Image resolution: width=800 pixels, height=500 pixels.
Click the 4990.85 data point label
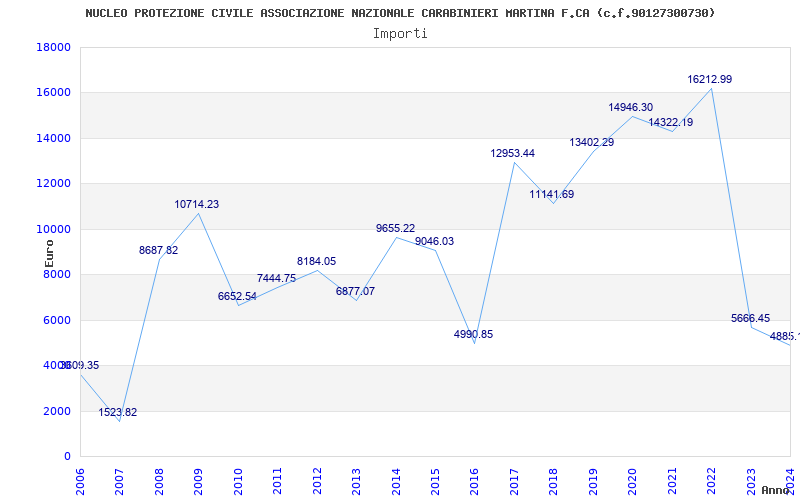[x=473, y=335]
